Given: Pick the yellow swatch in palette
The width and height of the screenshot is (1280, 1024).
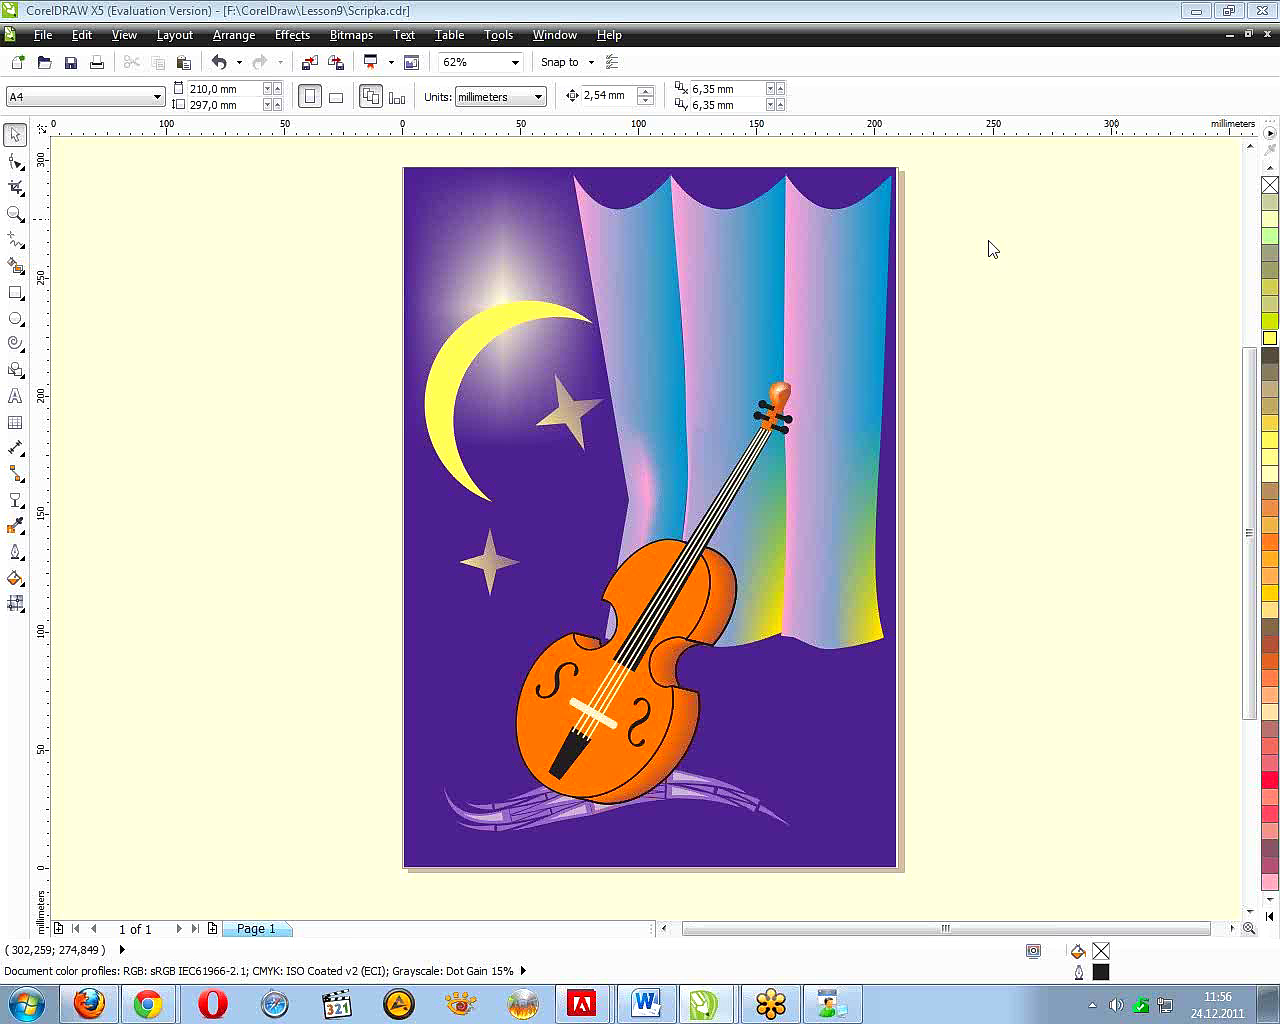Looking at the screenshot, I should click(1270, 338).
